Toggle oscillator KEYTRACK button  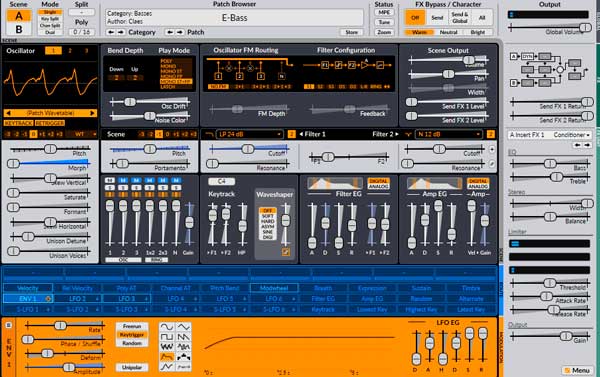tap(18, 123)
